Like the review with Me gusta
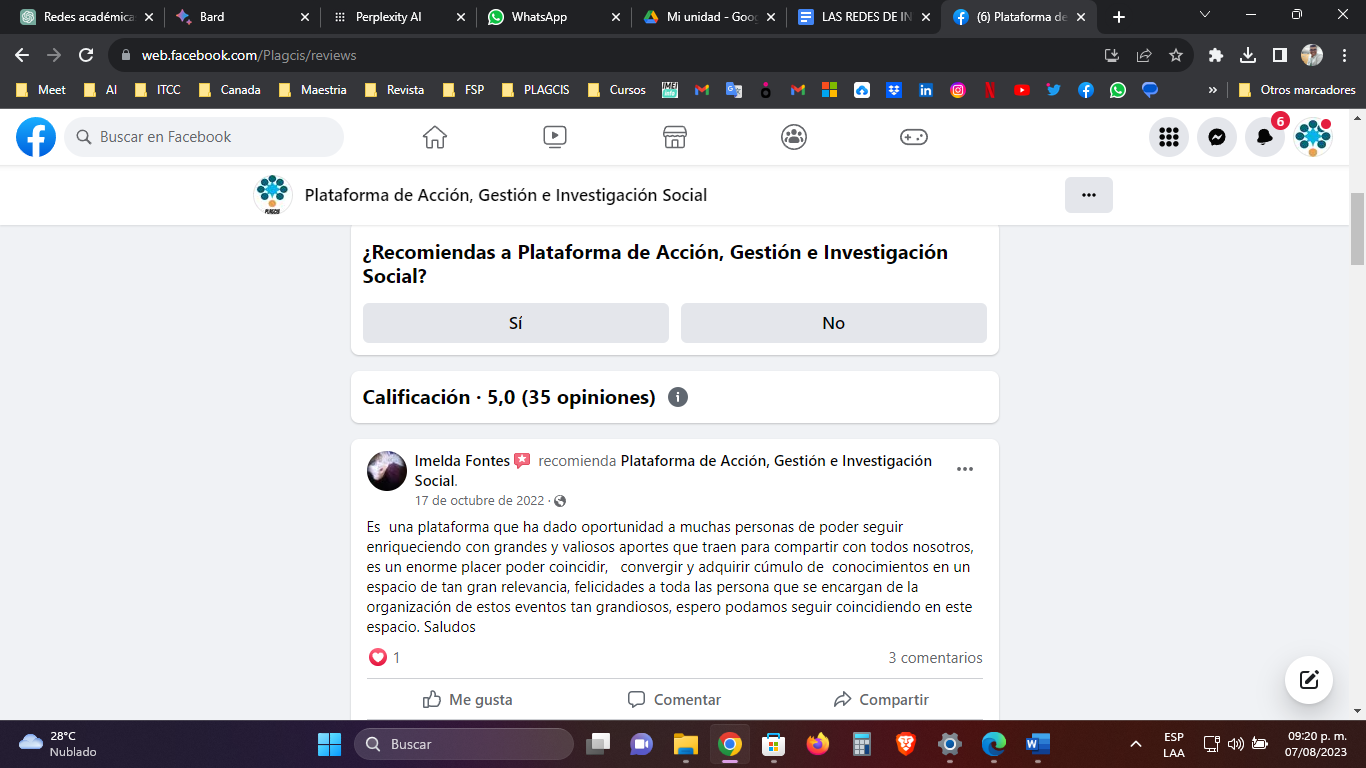 [x=468, y=700]
